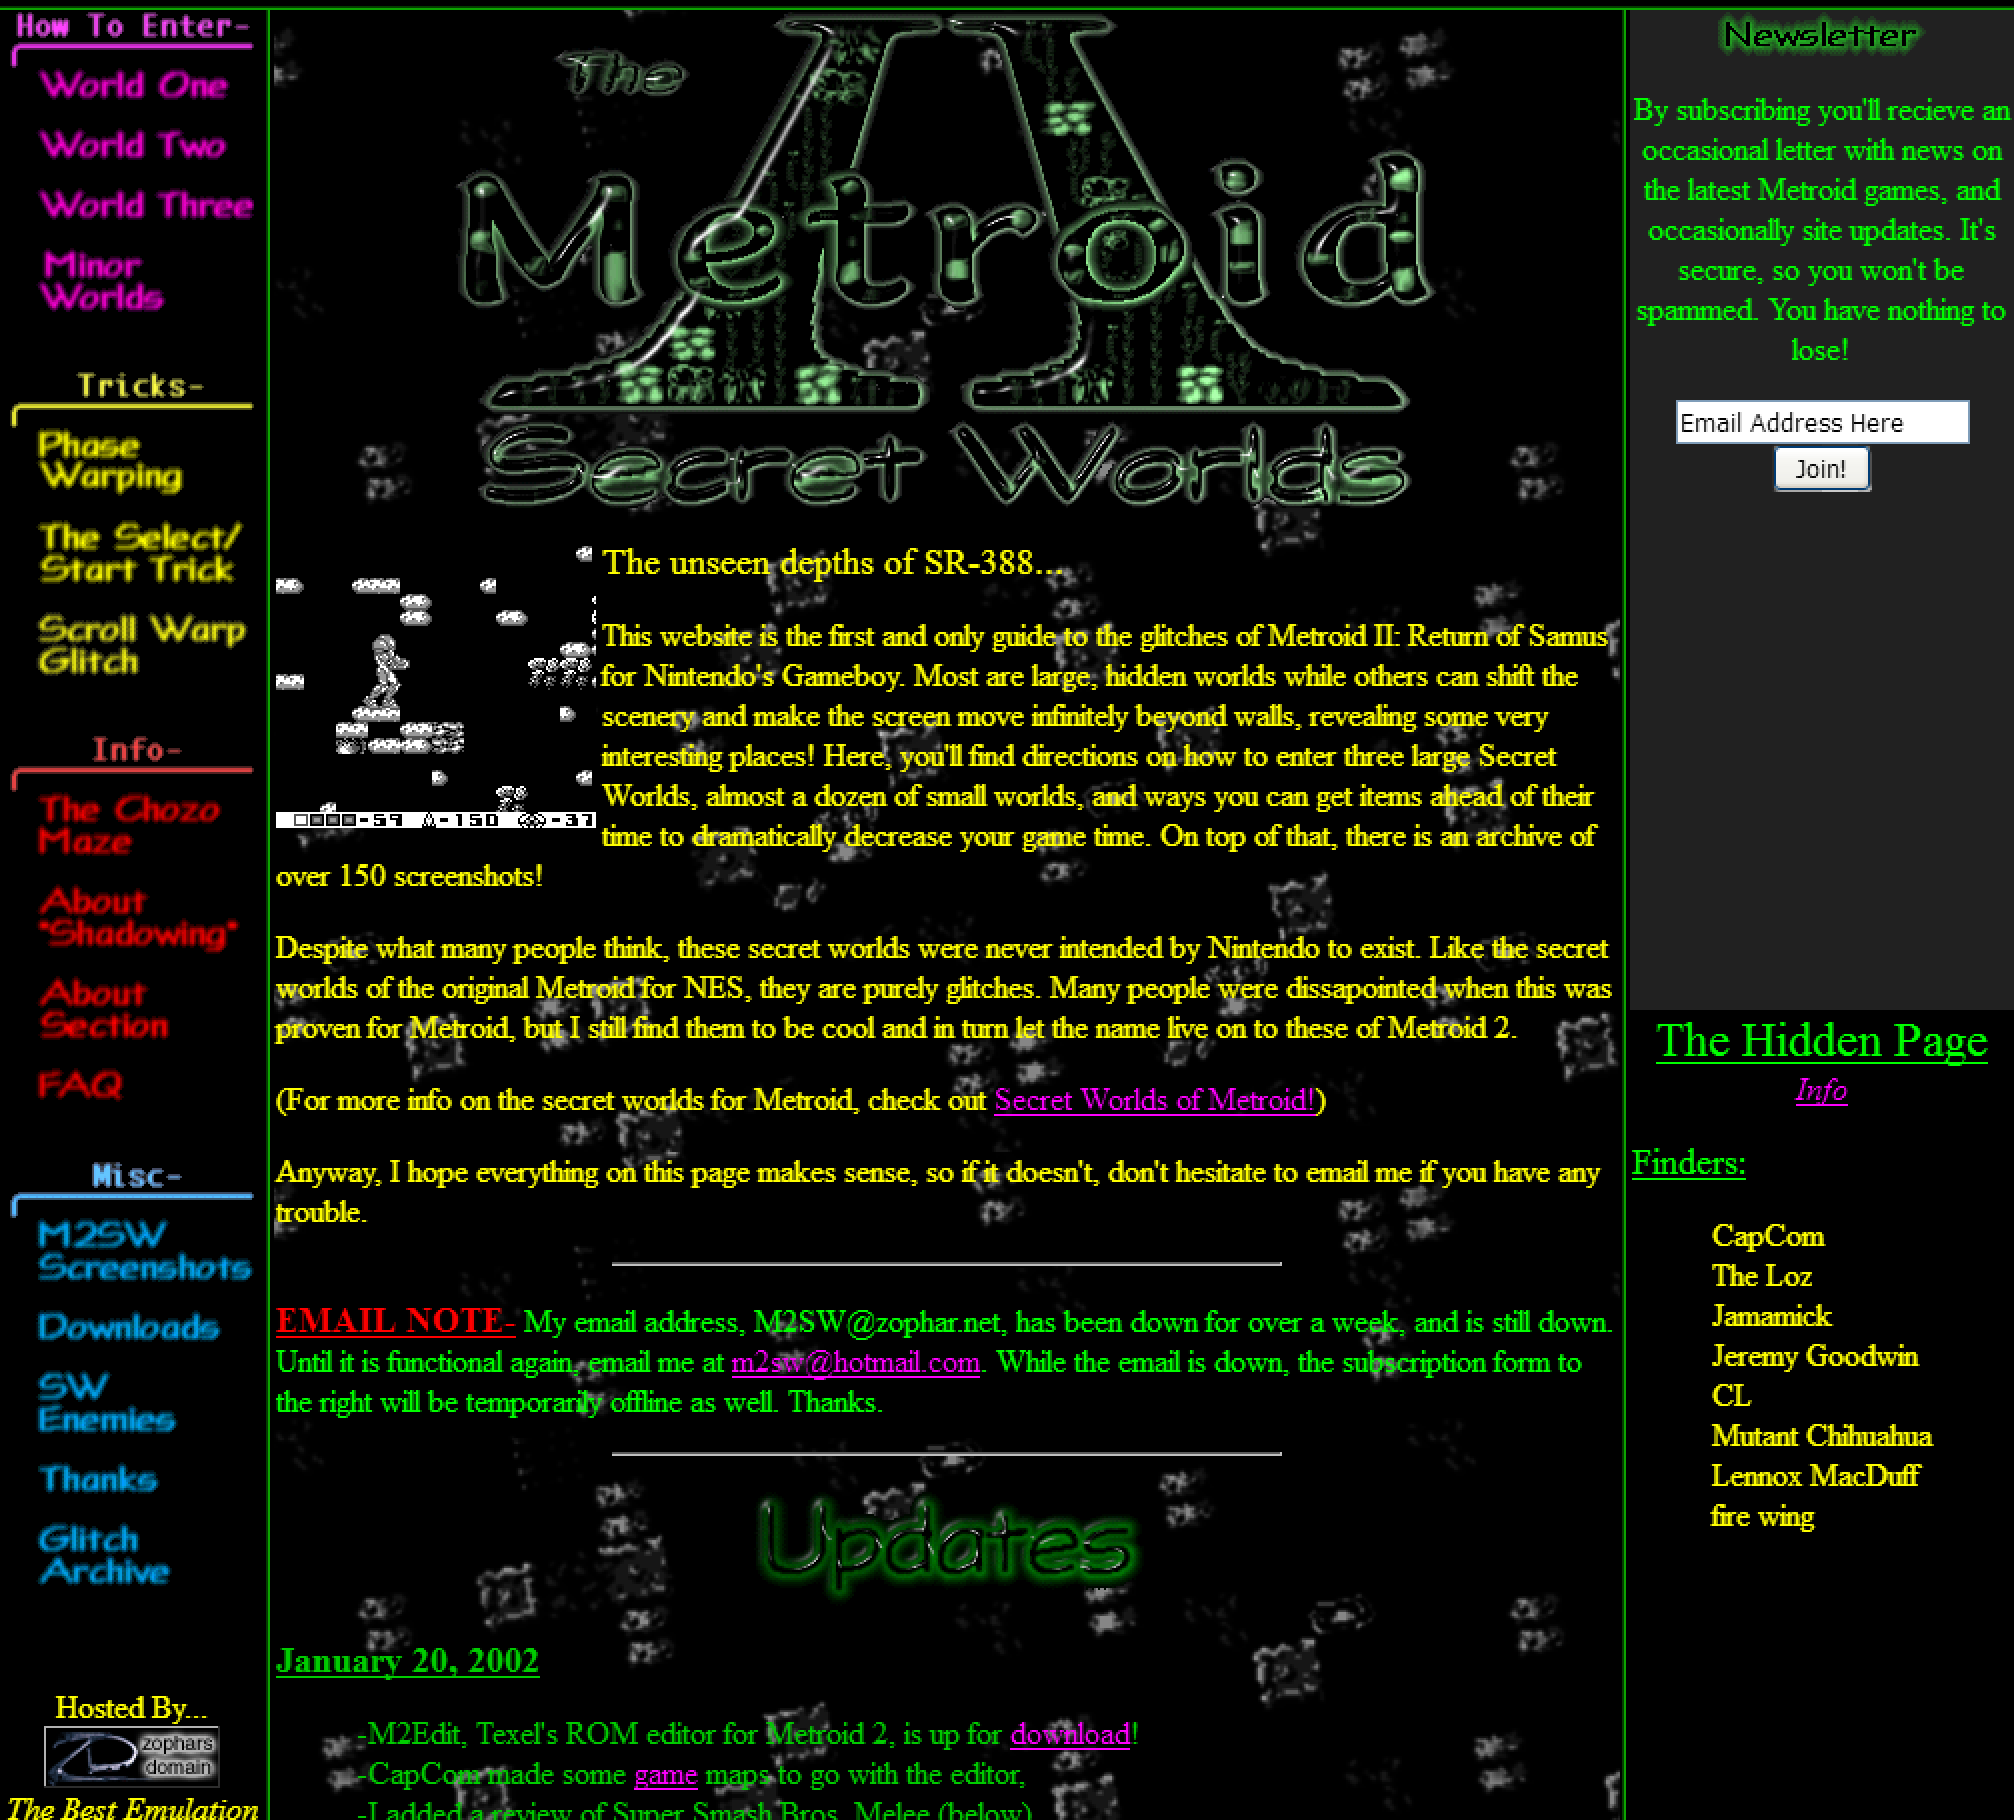Viewport: 2014px width, 1820px height.
Task: Open the Minor Worlds section
Action: pos(102,281)
